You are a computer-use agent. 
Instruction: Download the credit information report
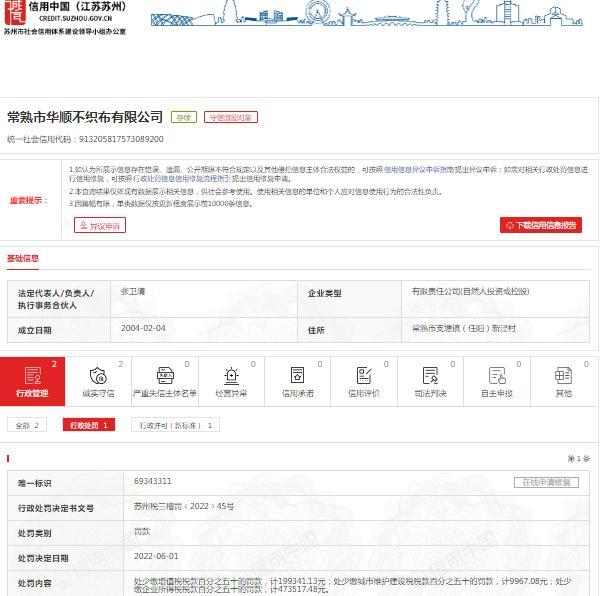(541, 225)
